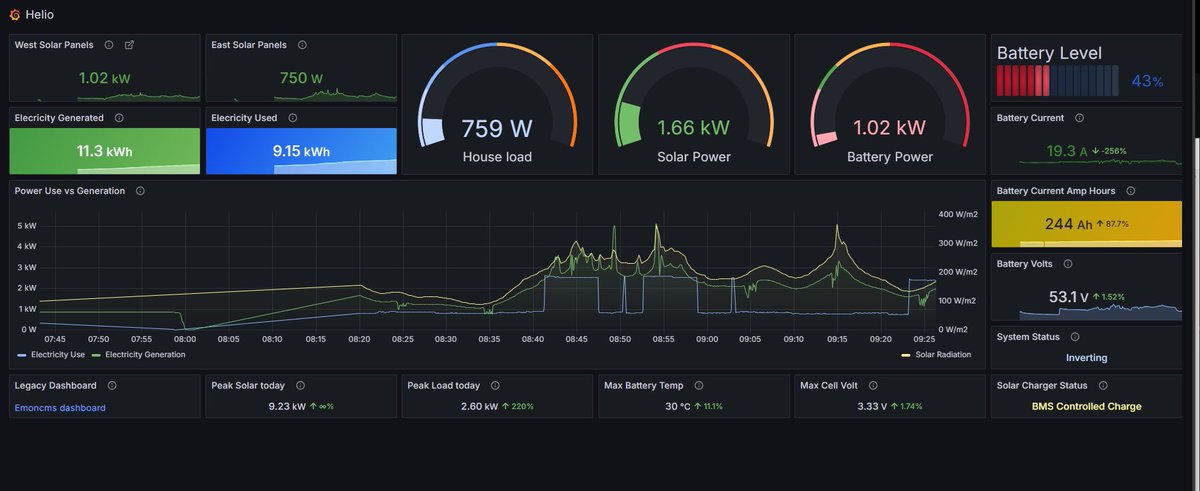Click the Battery Power gauge
The image size is (1200, 491).
[890, 104]
